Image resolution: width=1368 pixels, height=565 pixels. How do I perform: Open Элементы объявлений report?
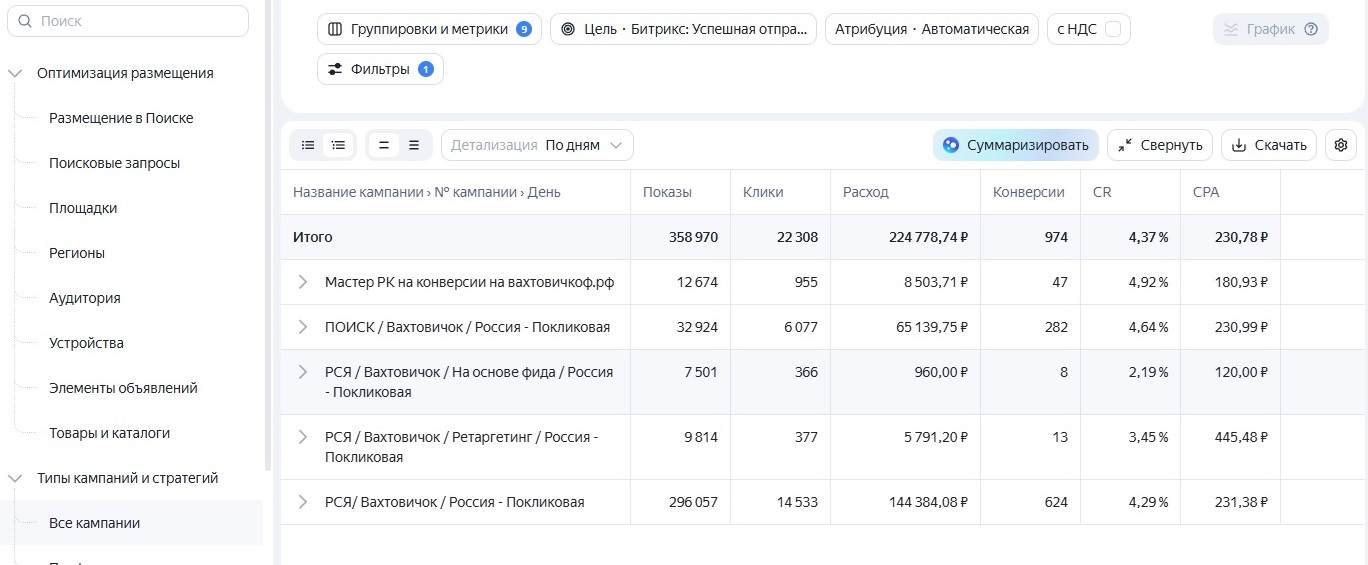tap(123, 388)
